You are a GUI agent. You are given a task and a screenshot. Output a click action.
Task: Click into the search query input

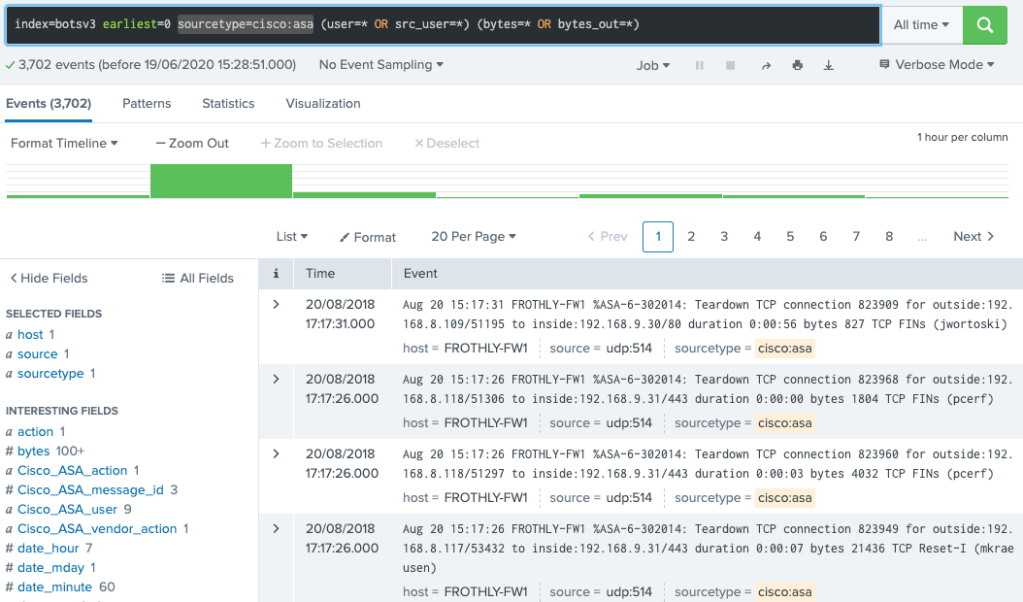click(440, 25)
